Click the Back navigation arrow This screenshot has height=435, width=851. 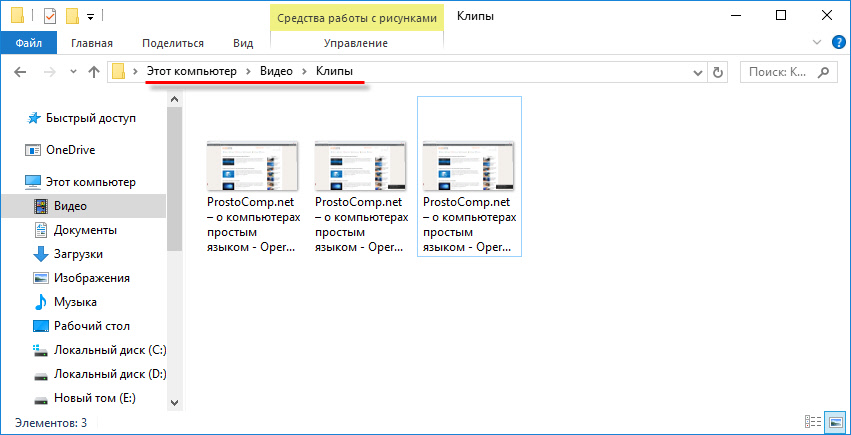point(20,72)
